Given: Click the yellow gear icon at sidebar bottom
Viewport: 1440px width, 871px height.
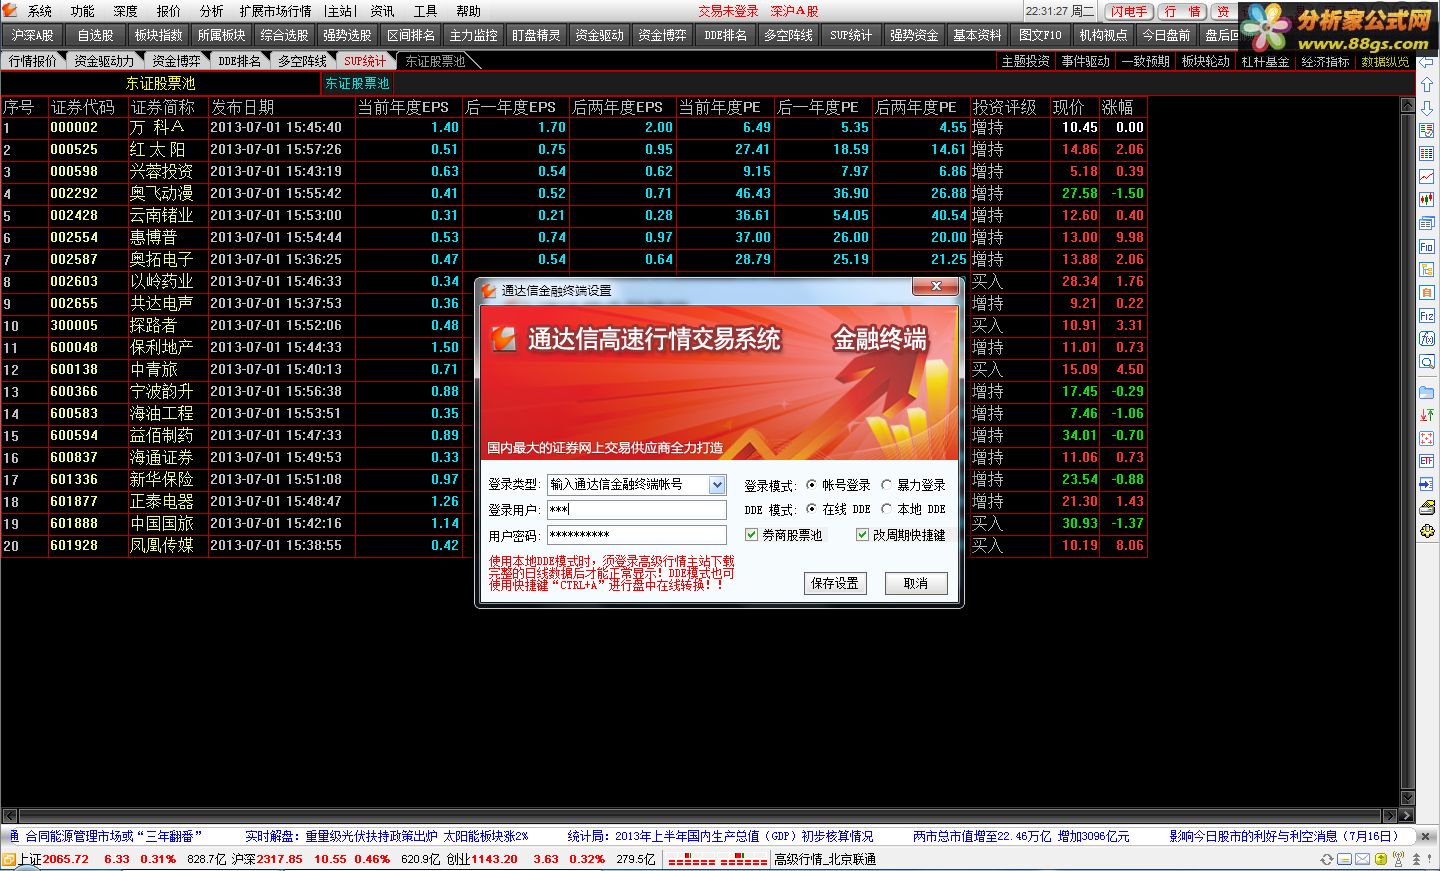Looking at the screenshot, I should (x=1427, y=531).
